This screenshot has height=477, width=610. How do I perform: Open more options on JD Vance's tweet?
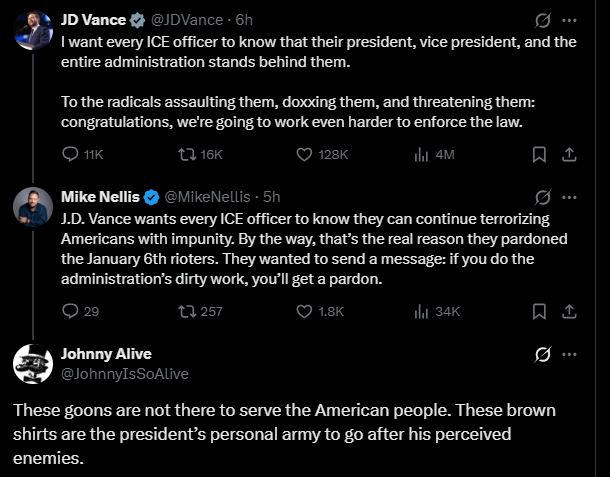click(569, 20)
